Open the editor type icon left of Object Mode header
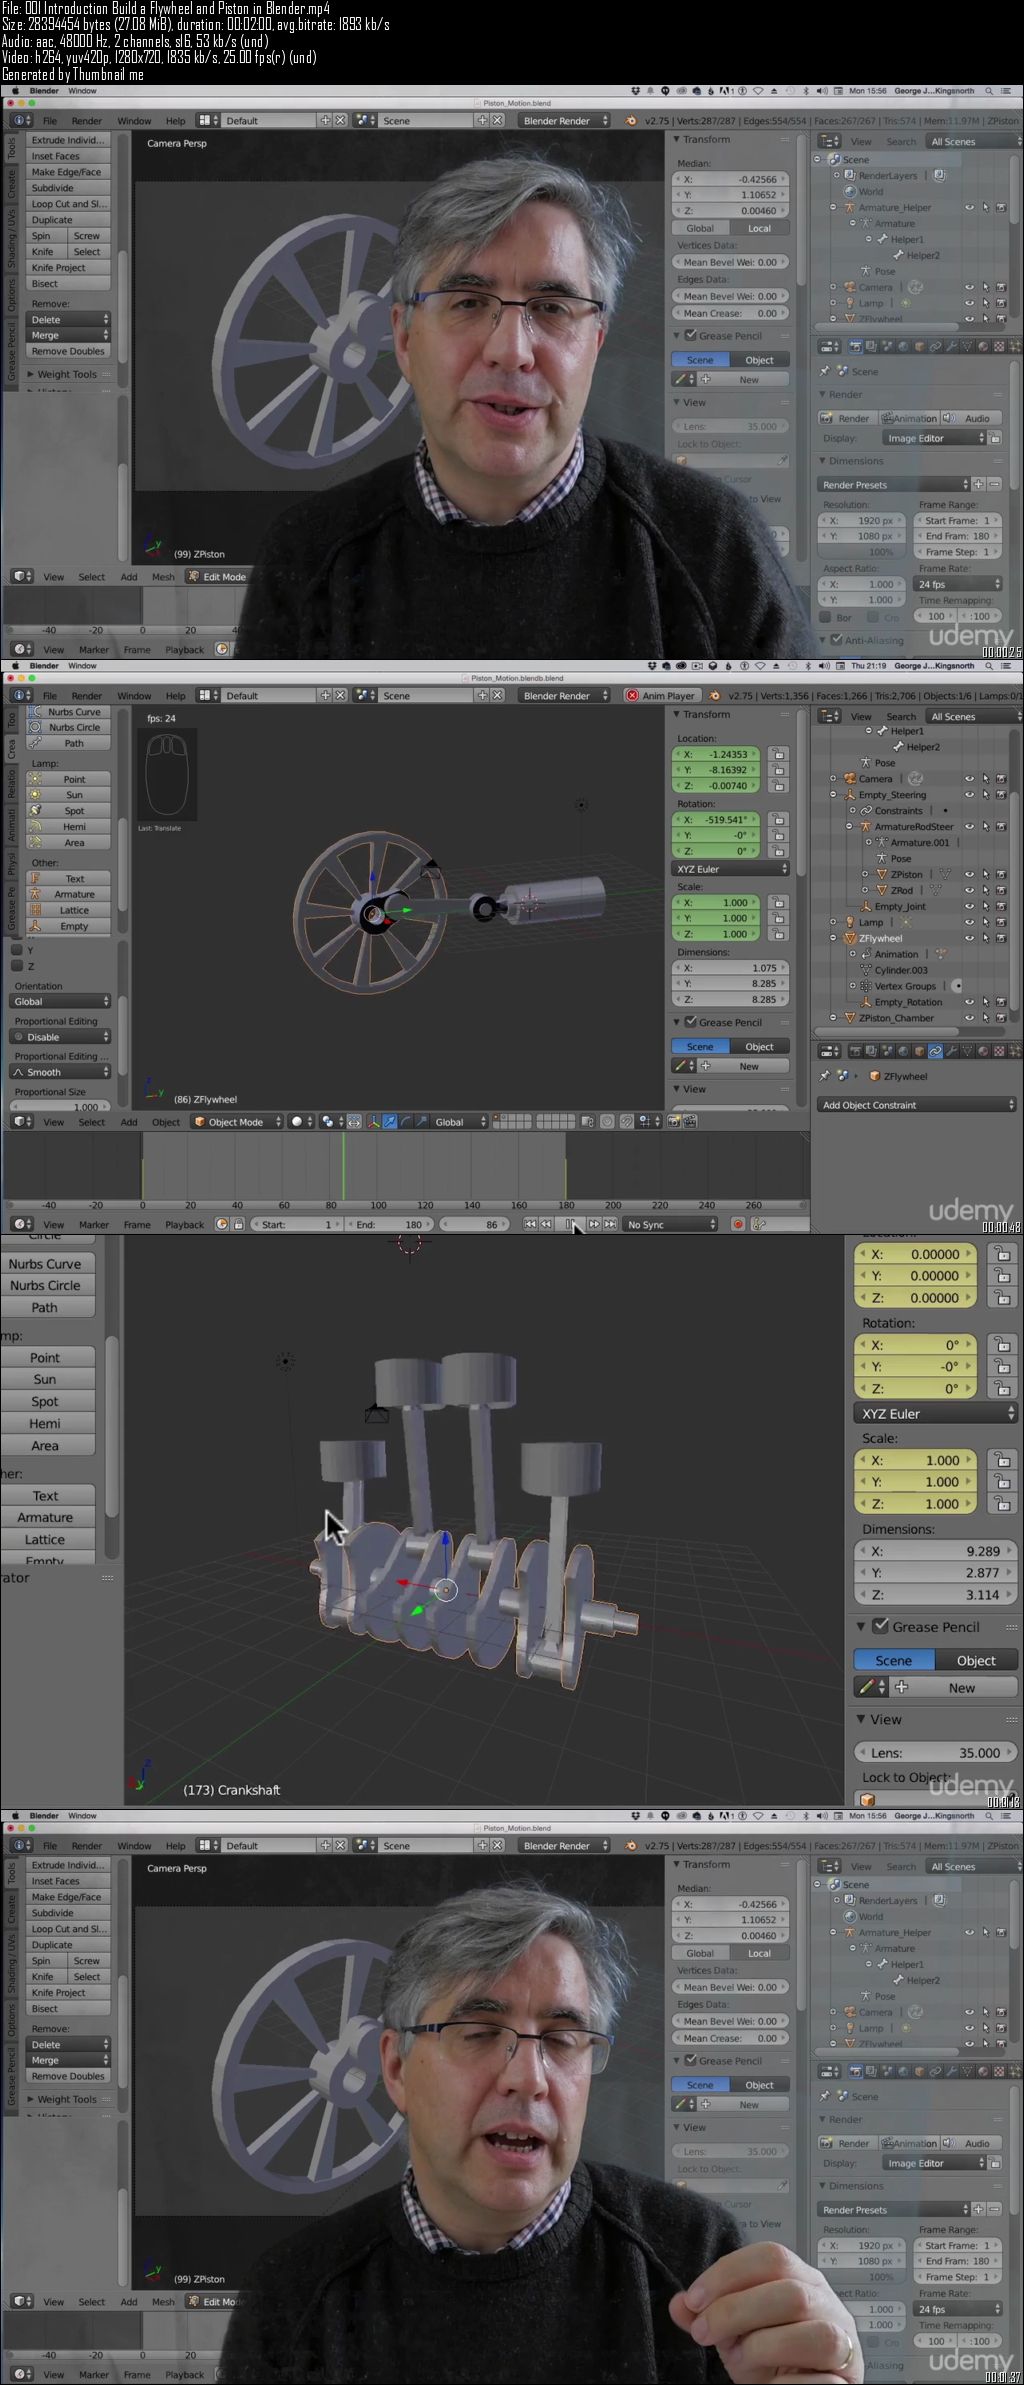The height and width of the screenshot is (2385, 1024). pos(22,1122)
